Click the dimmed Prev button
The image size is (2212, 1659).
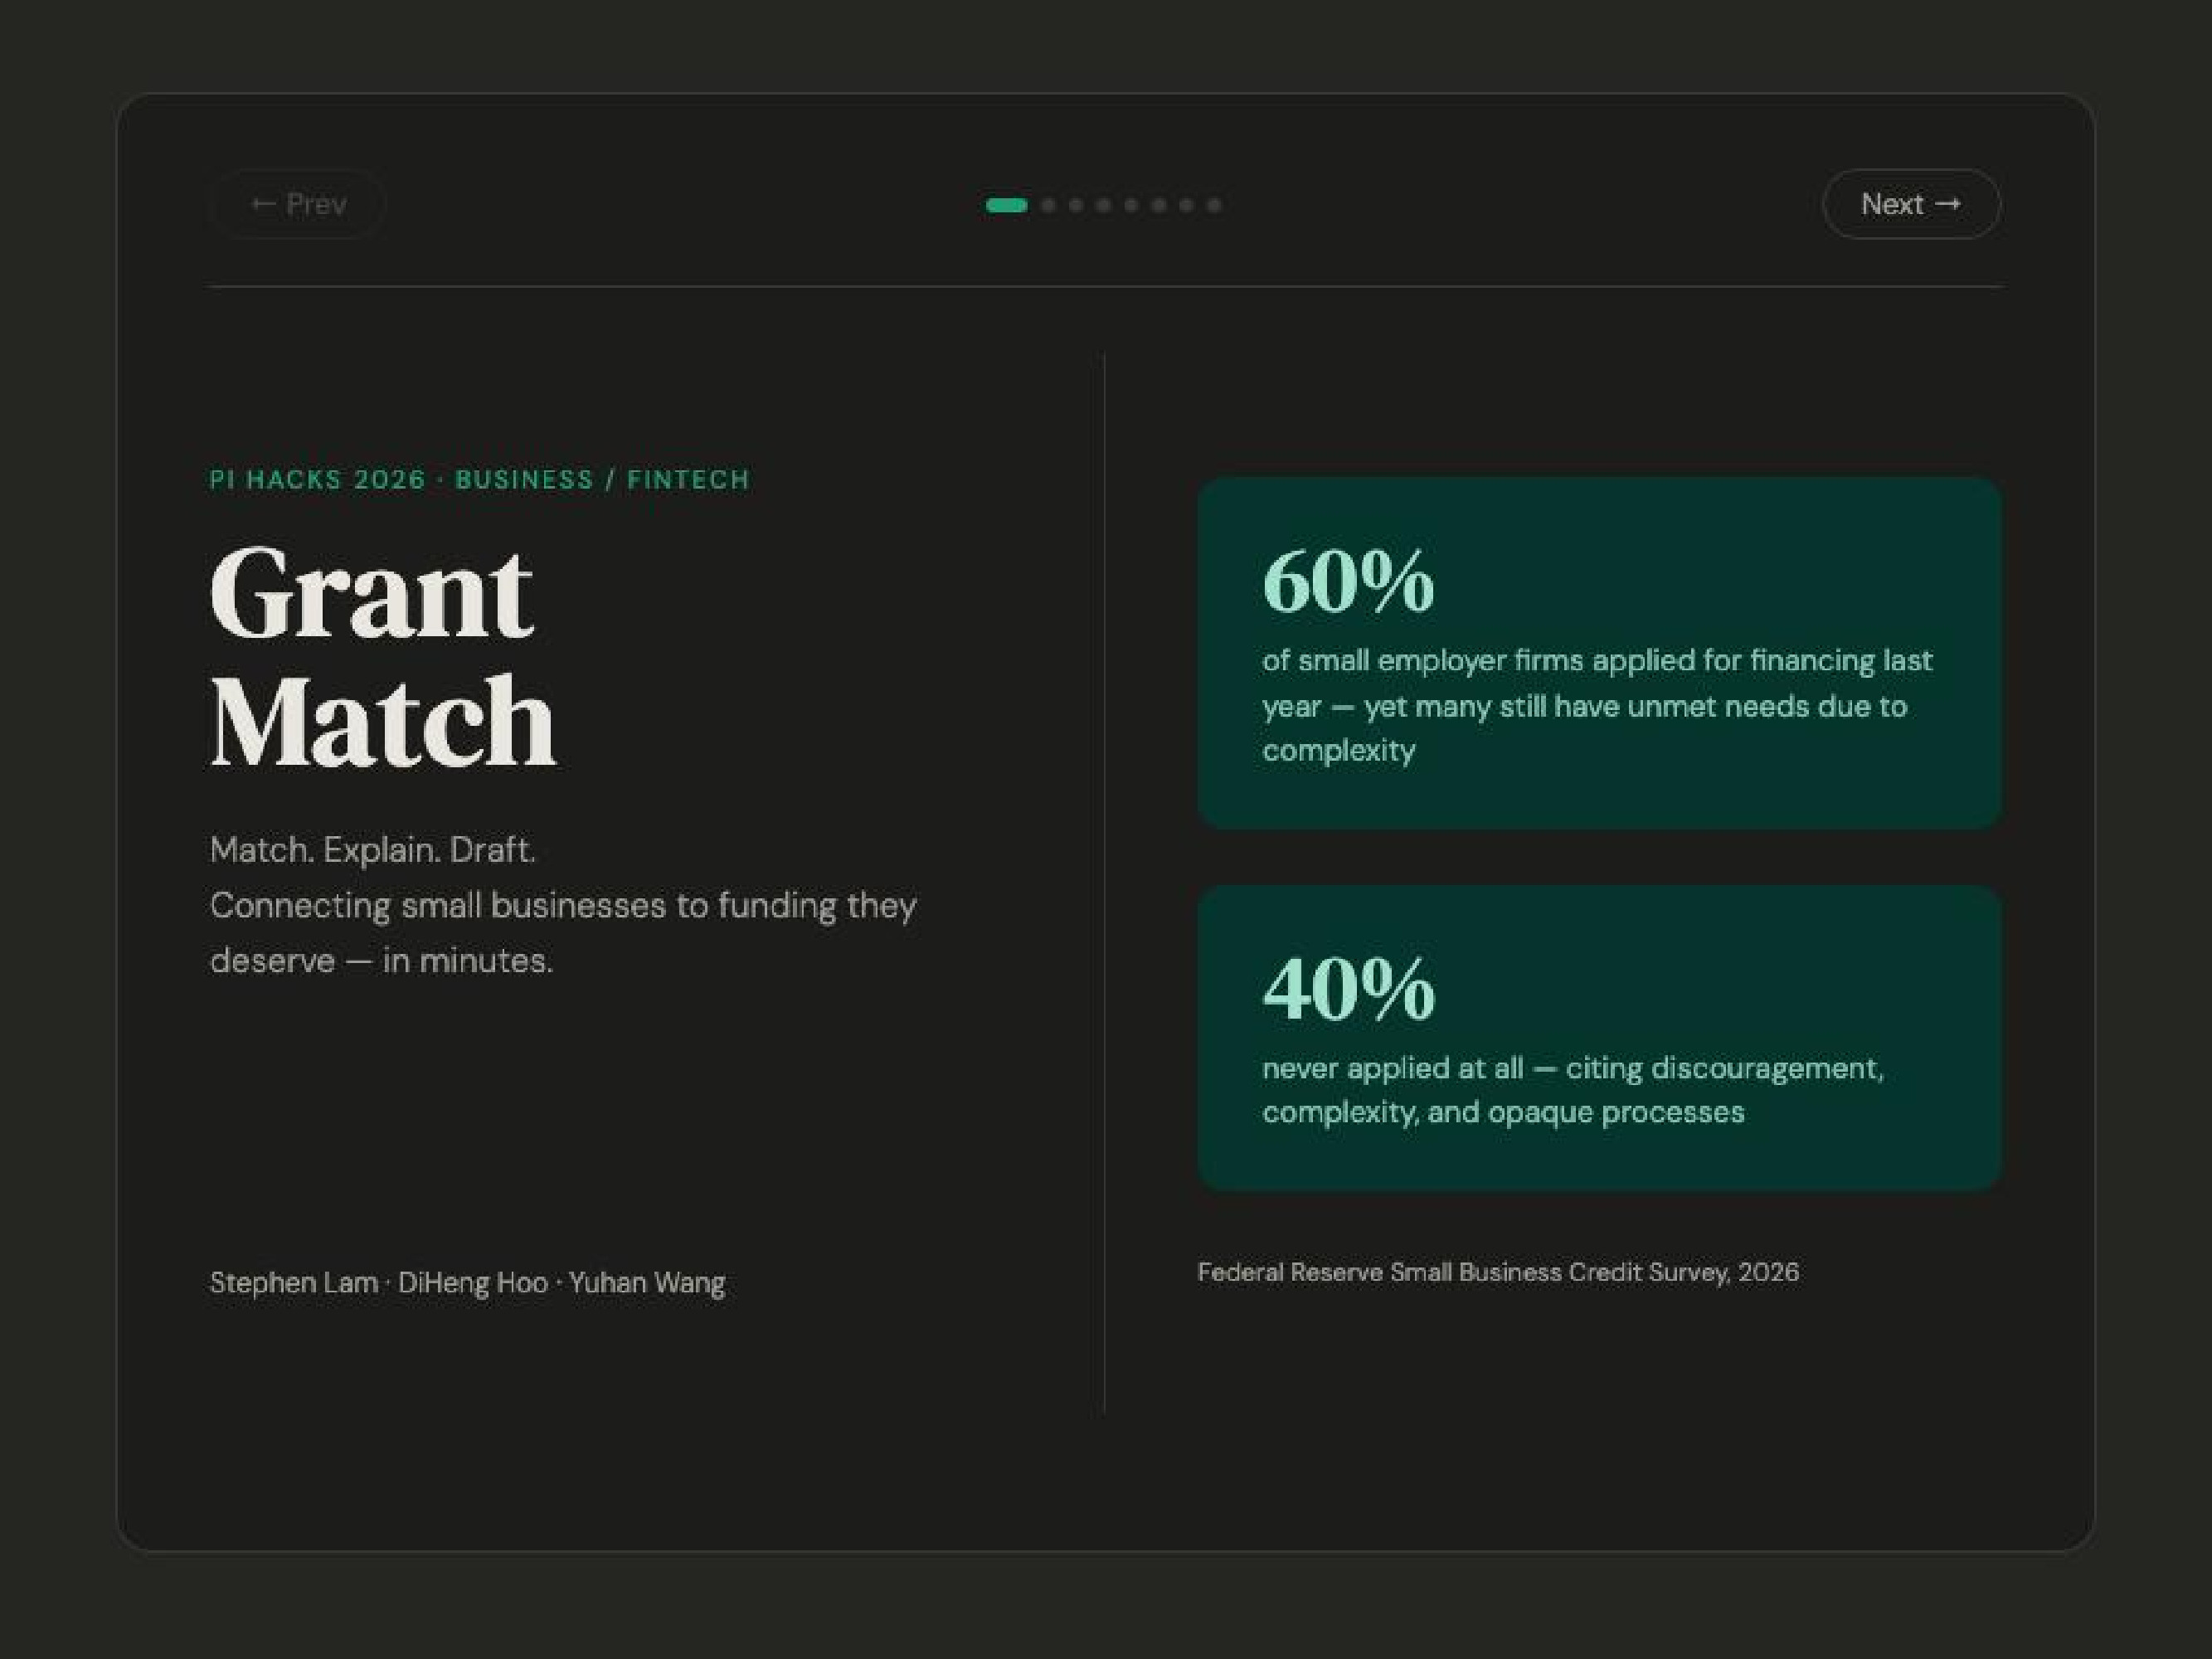pos(298,204)
